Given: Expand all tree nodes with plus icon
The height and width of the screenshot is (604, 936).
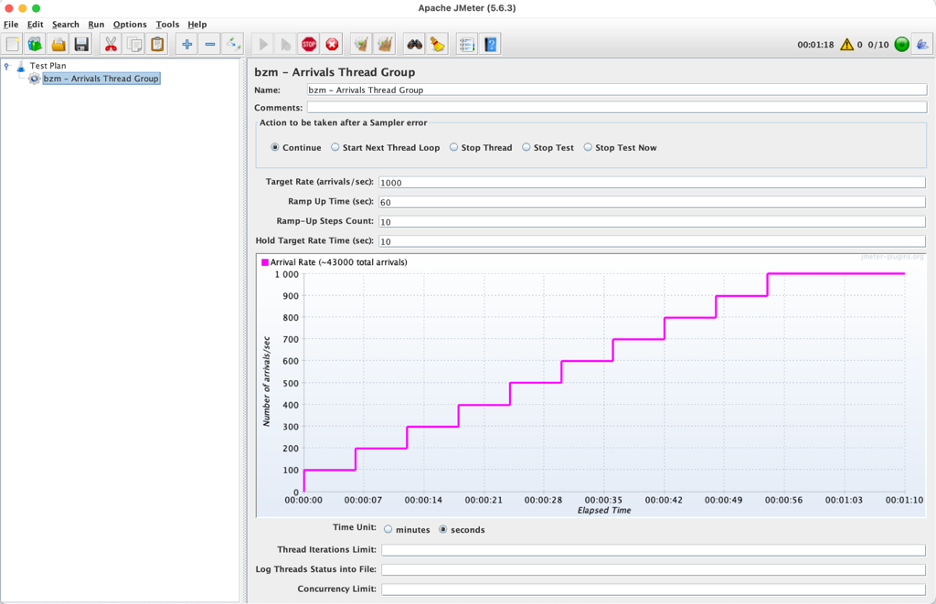Looking at the screenshot, I should pos(187,44).
